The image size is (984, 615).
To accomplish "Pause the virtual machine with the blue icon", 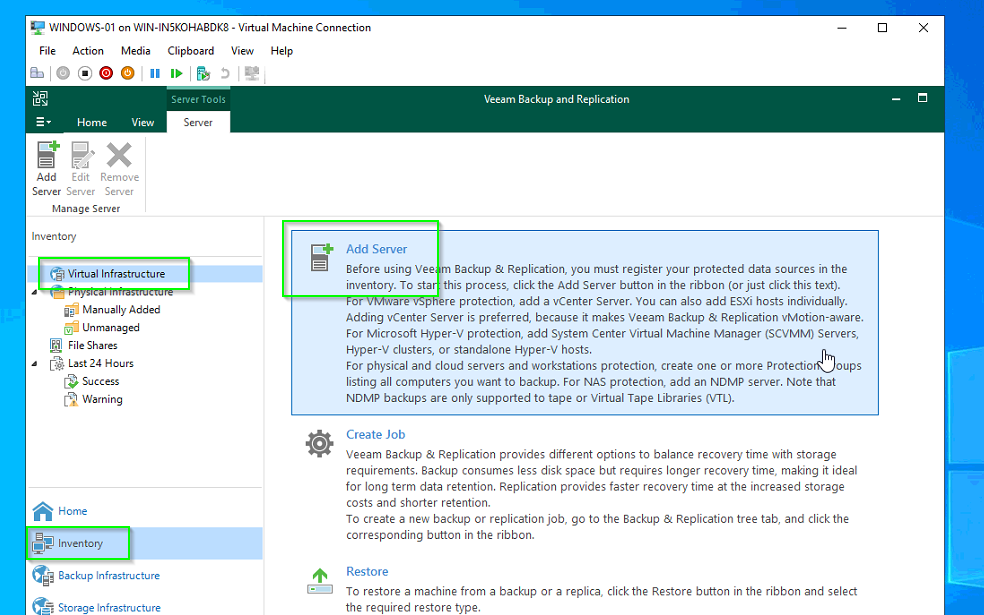I will 155,73.
